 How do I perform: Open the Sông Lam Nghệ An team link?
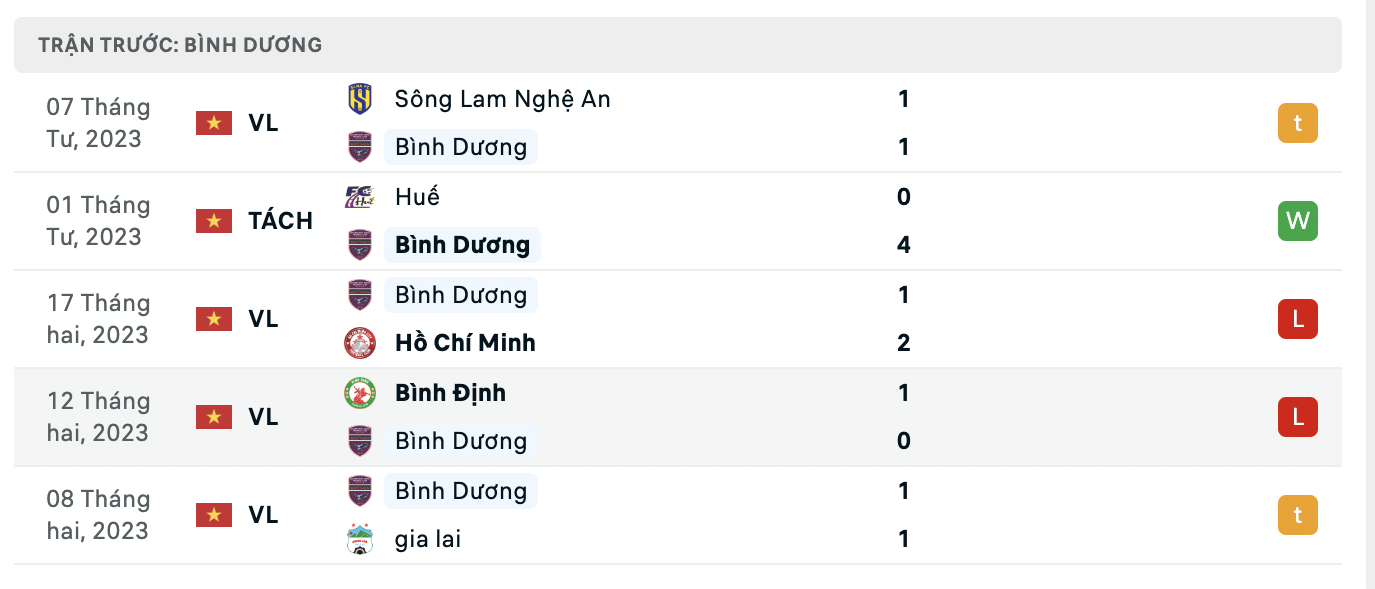502,99
